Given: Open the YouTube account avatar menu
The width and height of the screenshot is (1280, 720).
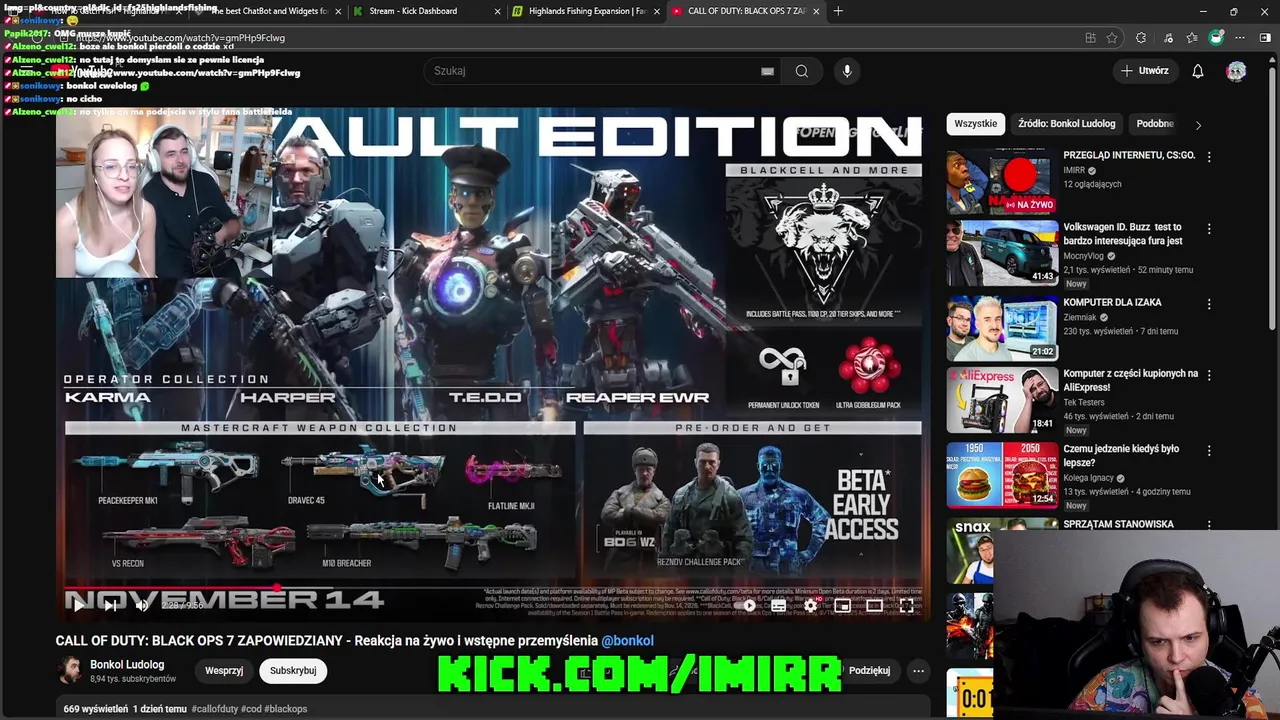Looking at the screenshot, I should (1237, 71).
